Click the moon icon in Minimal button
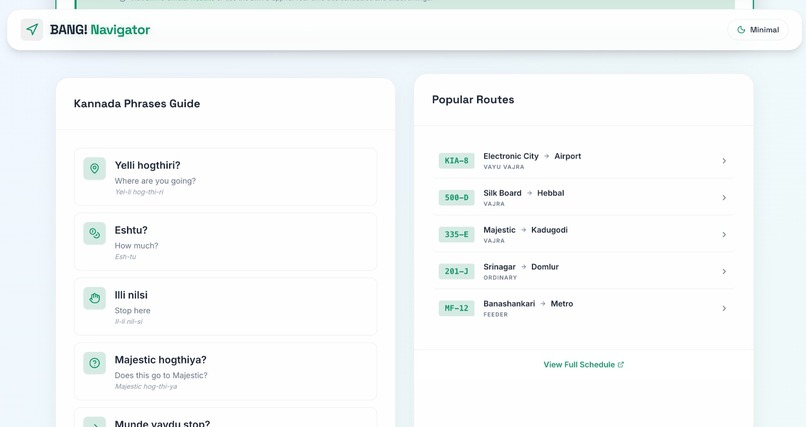Viewport: 806px width, 427px height. (x=741, y=30)
